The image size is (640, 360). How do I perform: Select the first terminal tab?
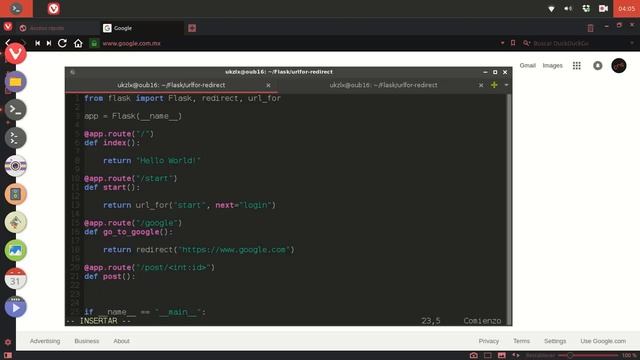point(171,85)
